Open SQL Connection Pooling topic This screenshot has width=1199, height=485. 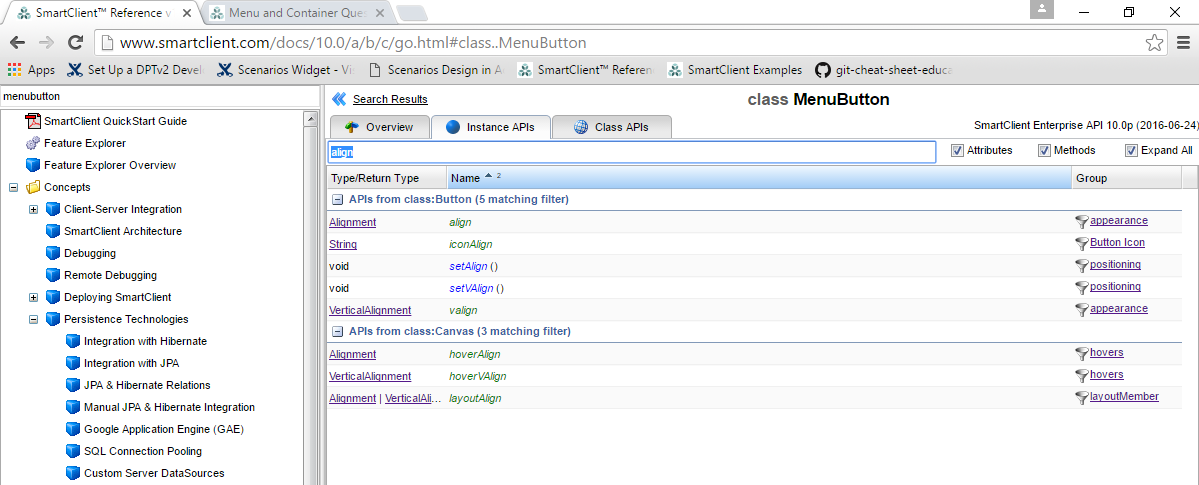tap(143, 451)
